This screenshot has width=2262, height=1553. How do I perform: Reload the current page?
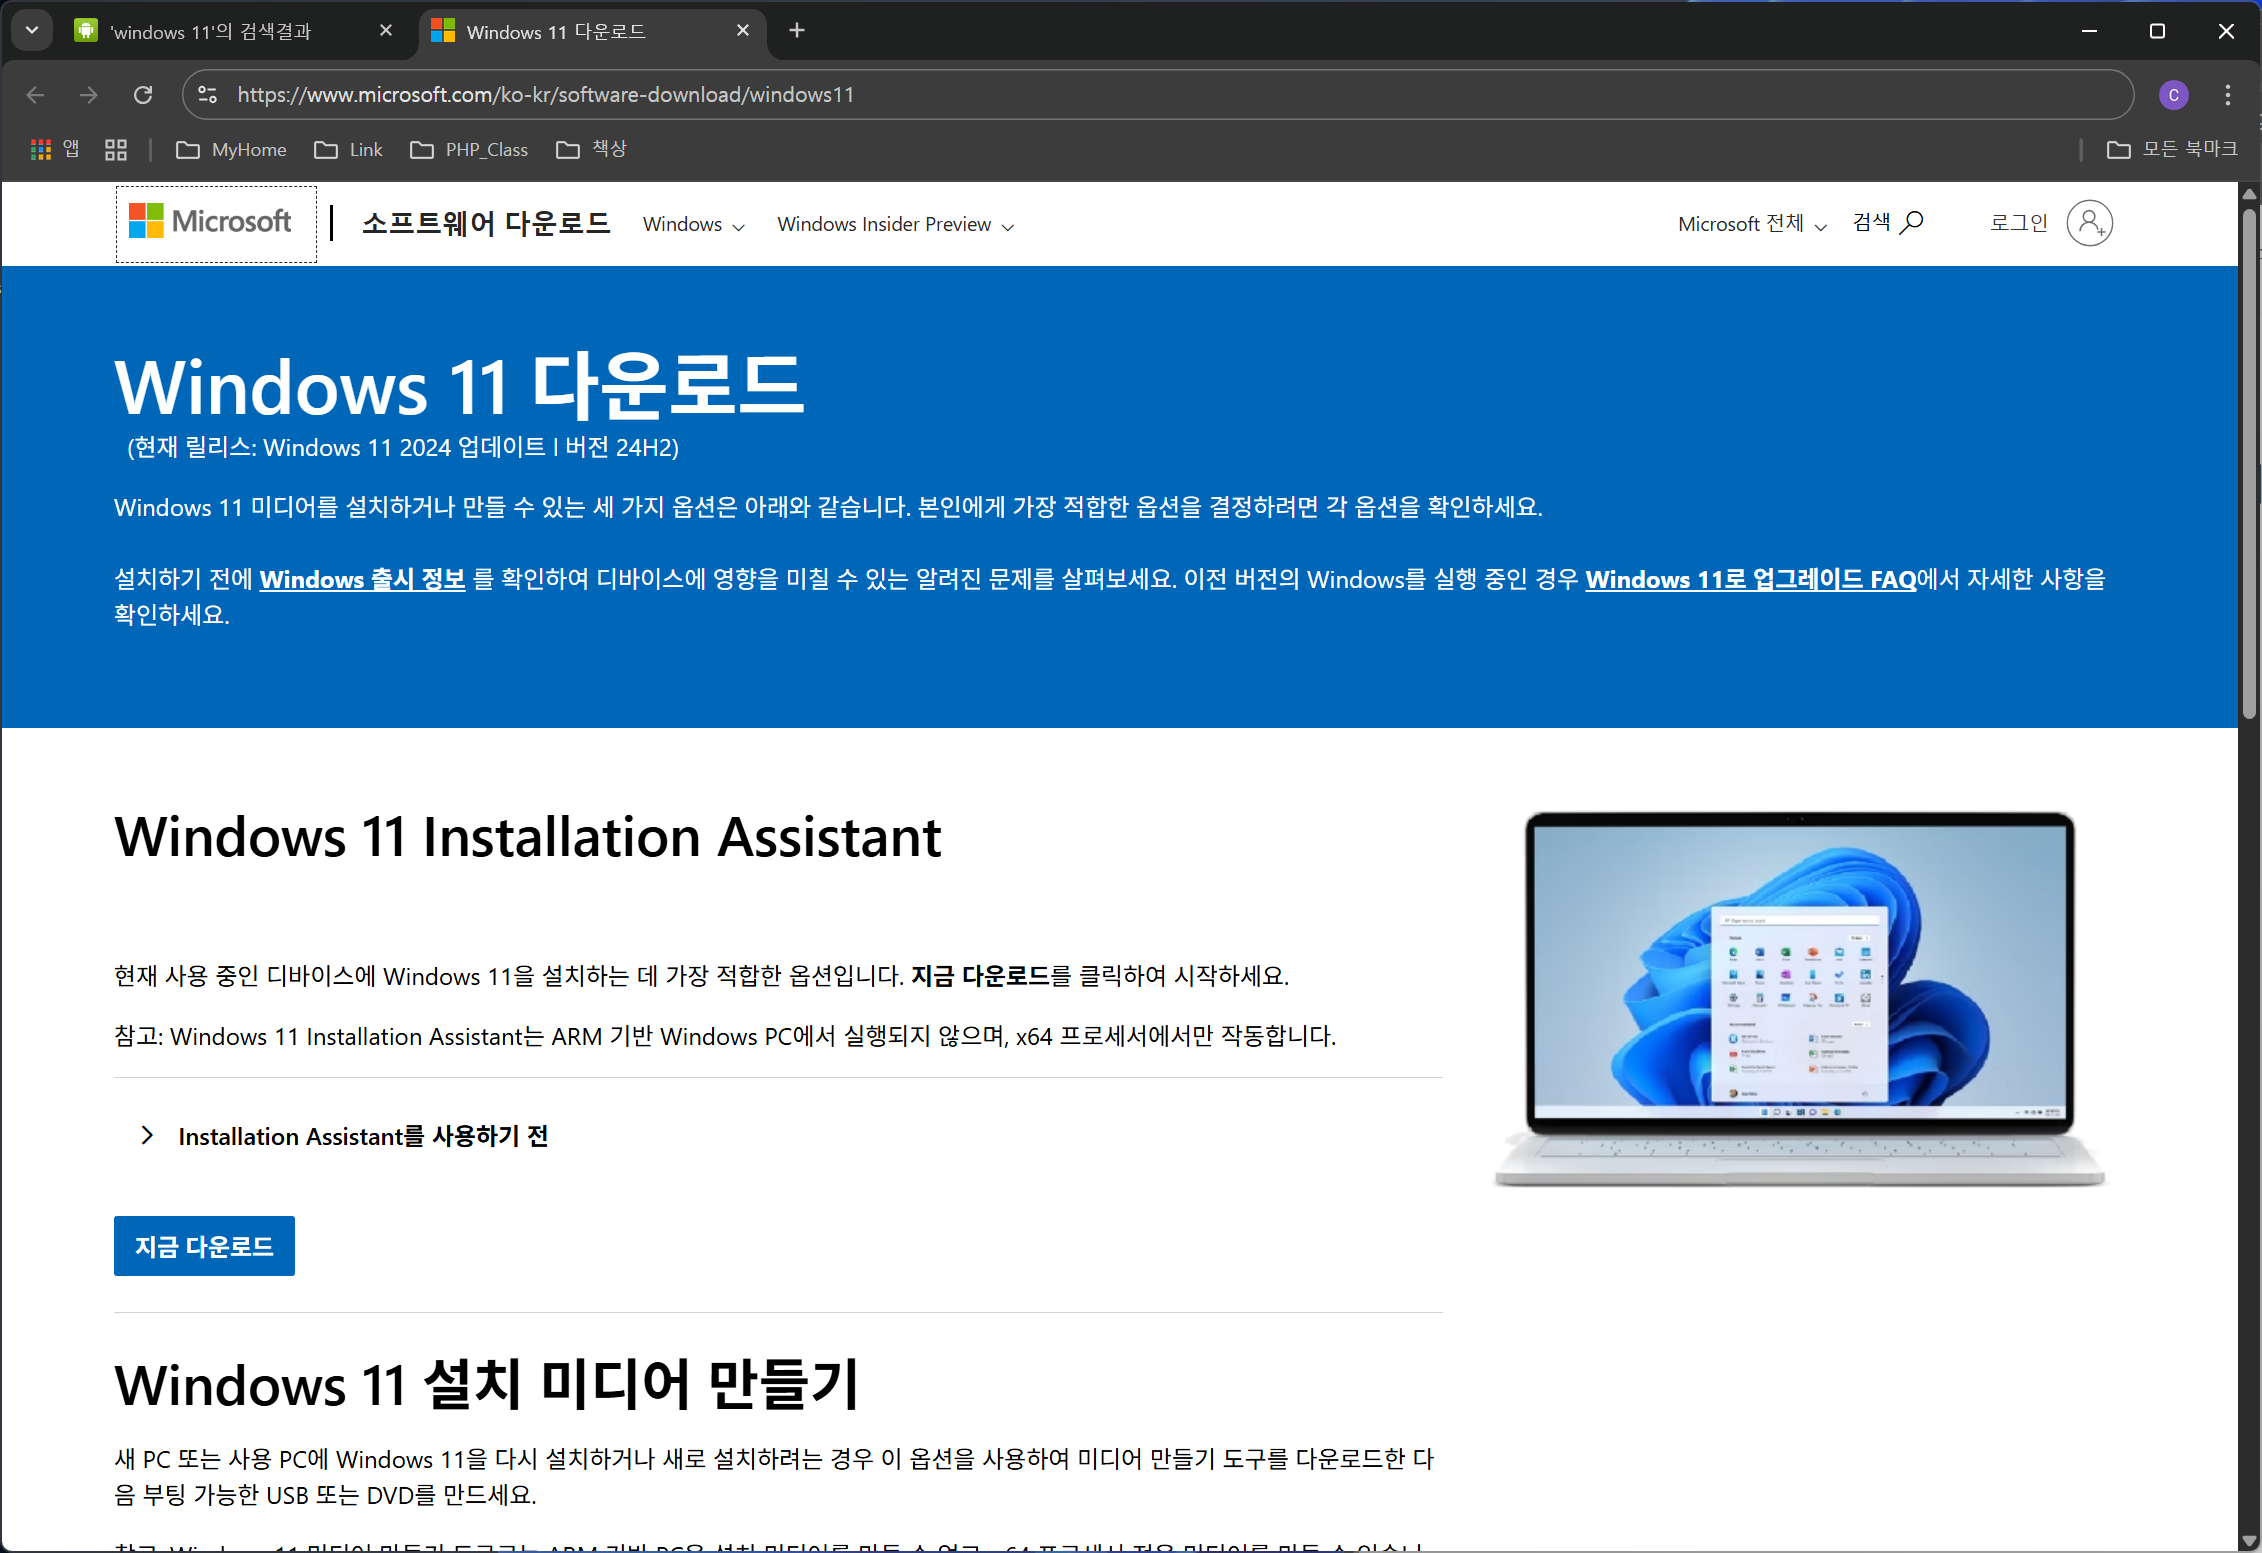(143, 95)
